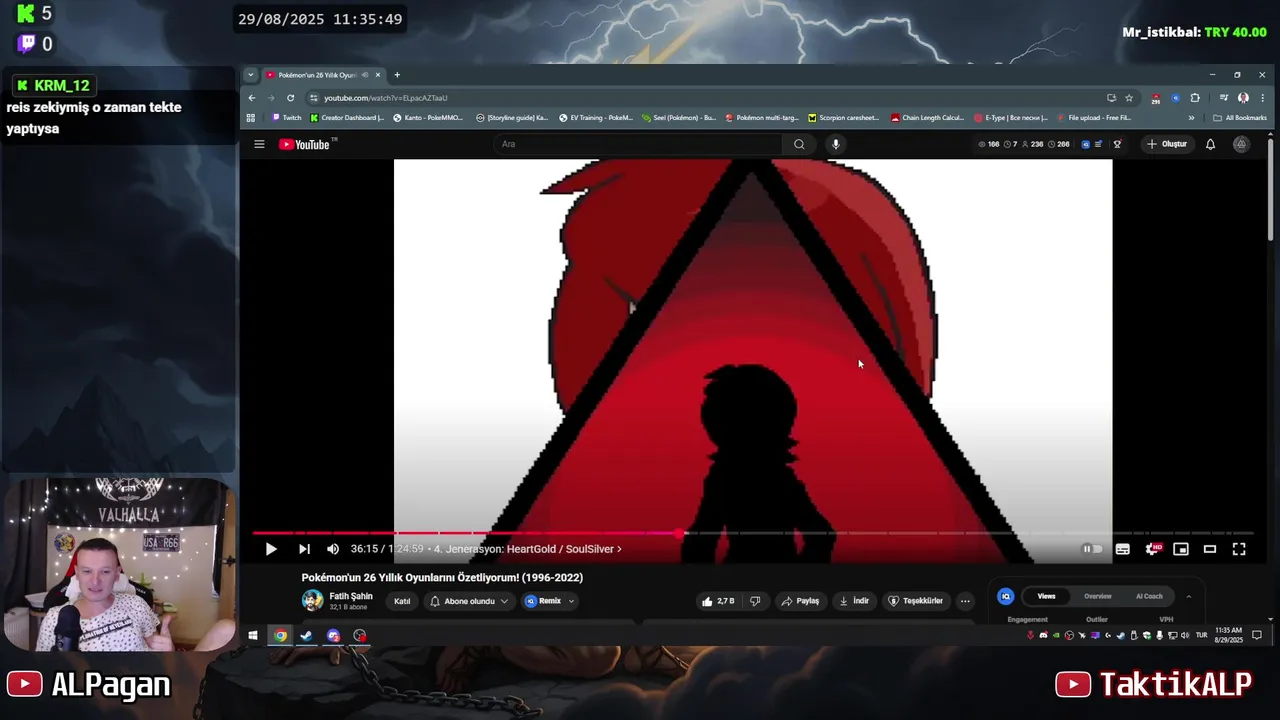The image size is (1280, 720).
Task: Go to the YouTube home logo
Action: (305, 144)
